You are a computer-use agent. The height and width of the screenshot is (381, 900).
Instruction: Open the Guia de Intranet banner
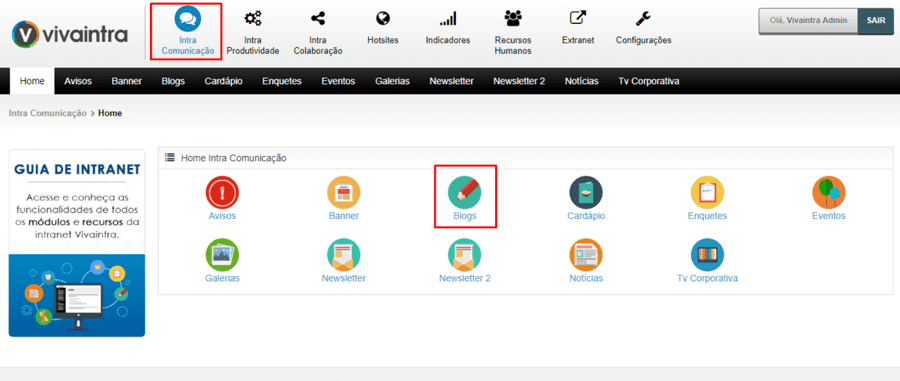pos(77,243)
